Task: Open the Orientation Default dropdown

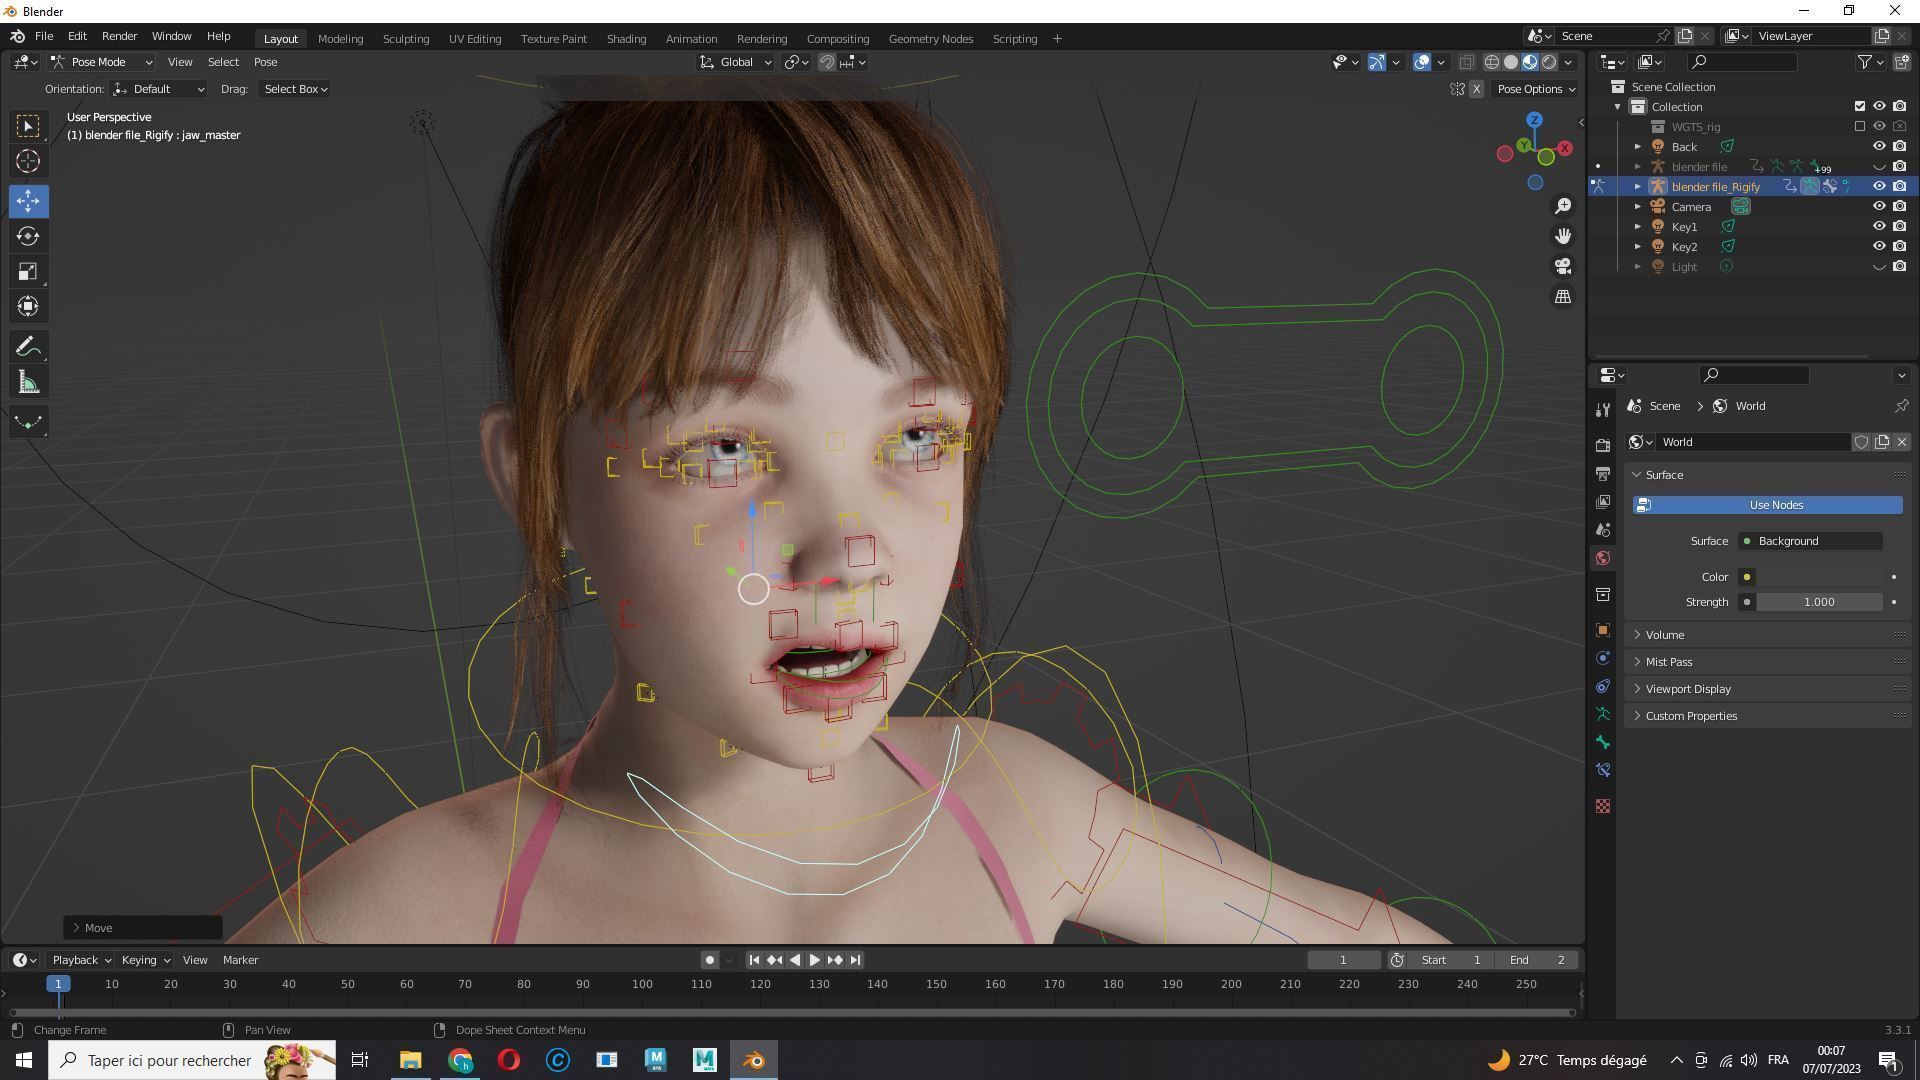Action: pos(159,89)
